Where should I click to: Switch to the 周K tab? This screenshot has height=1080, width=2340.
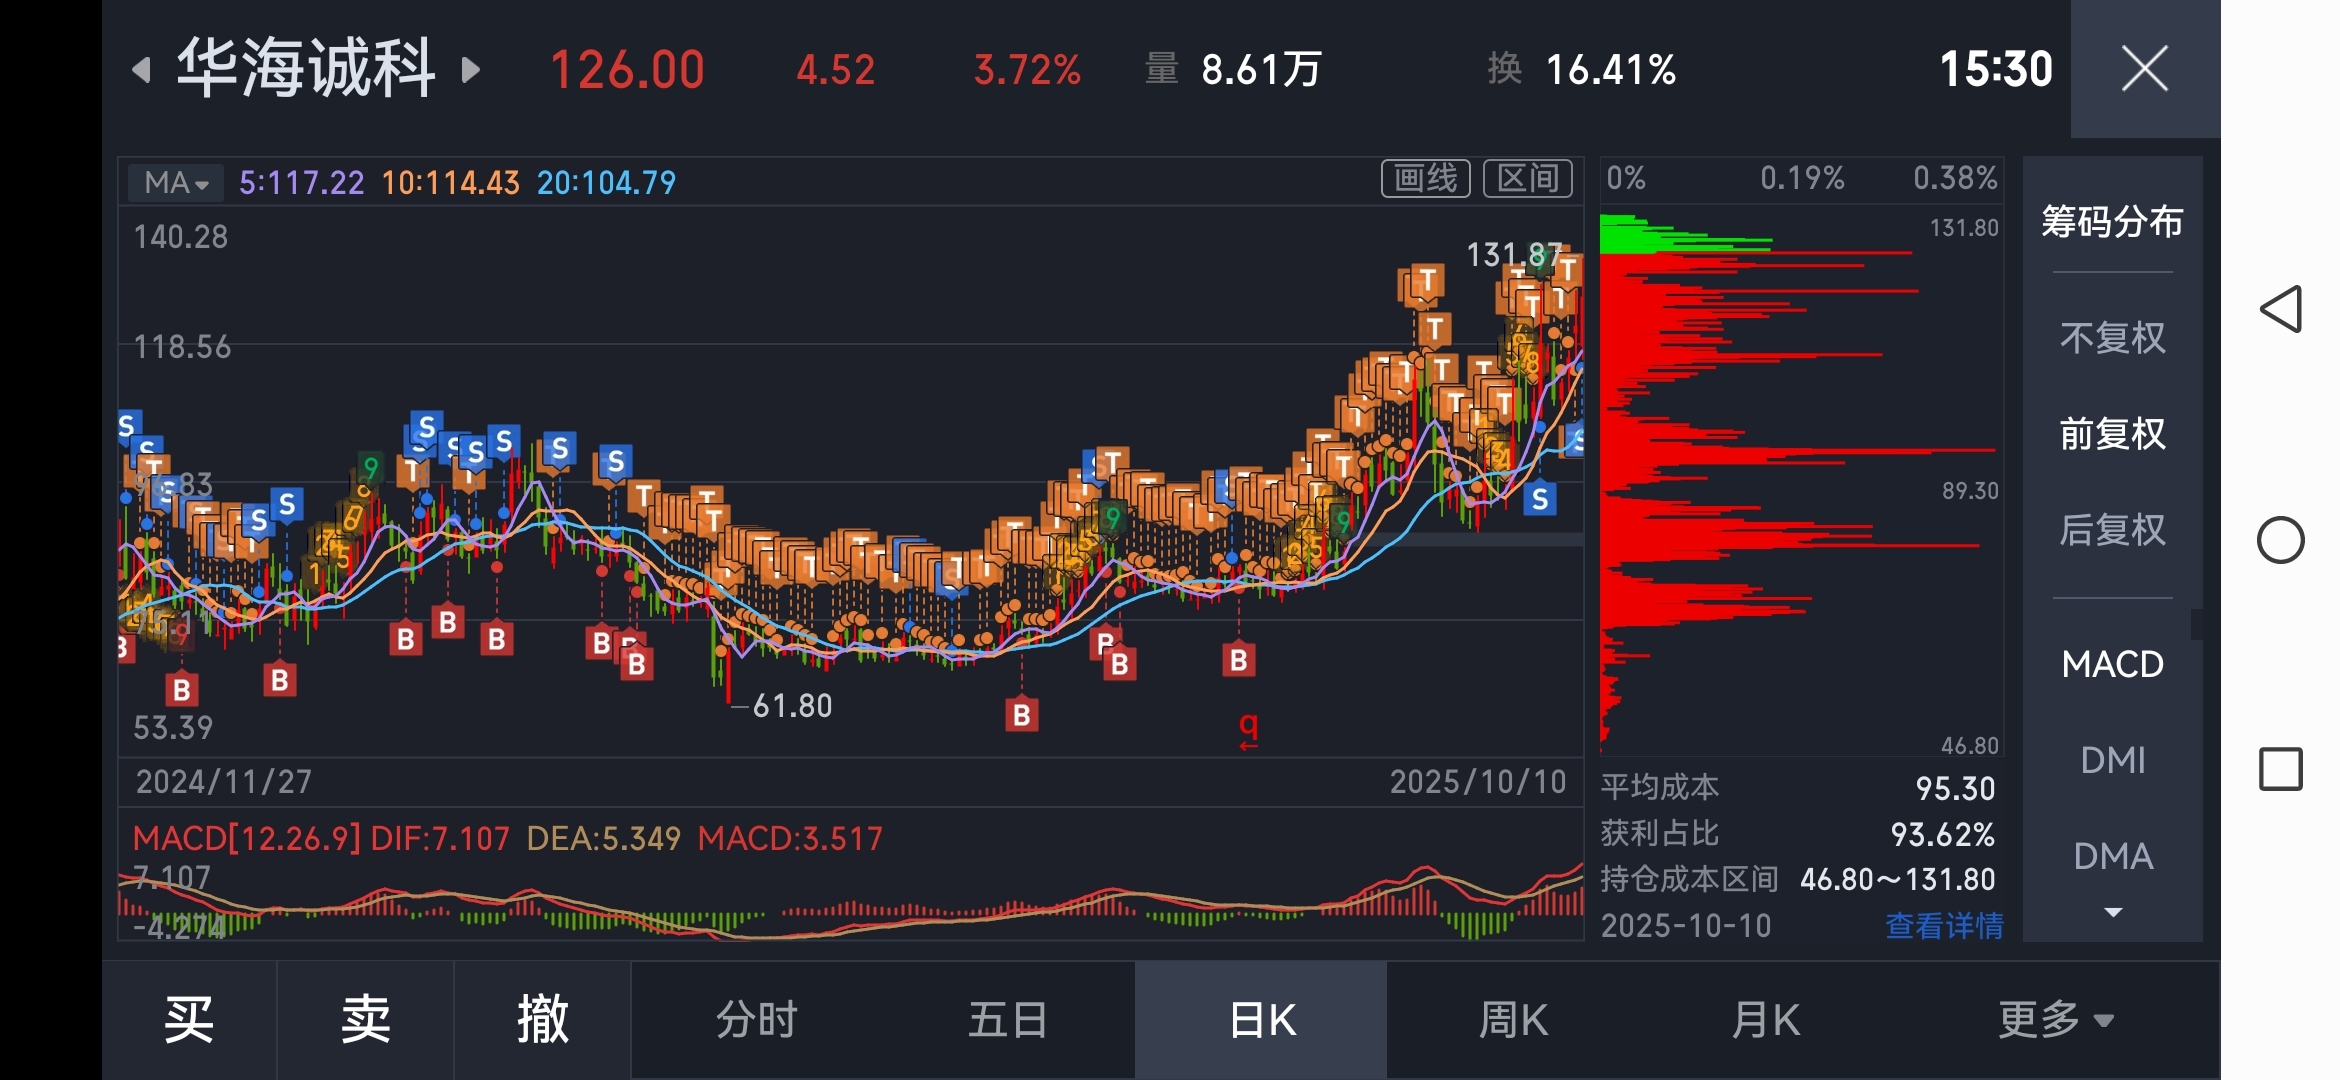coord(1513,1020)
